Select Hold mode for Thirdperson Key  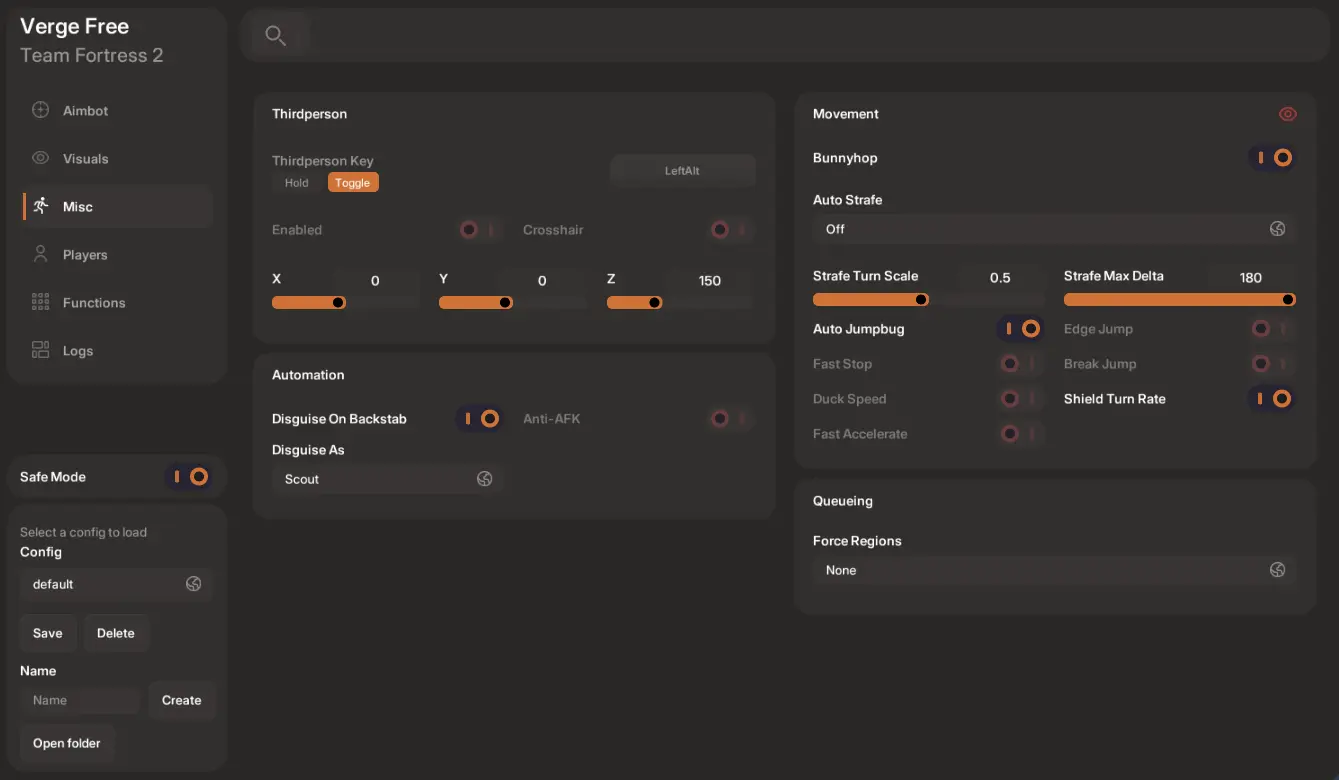[x=297, y=183]
